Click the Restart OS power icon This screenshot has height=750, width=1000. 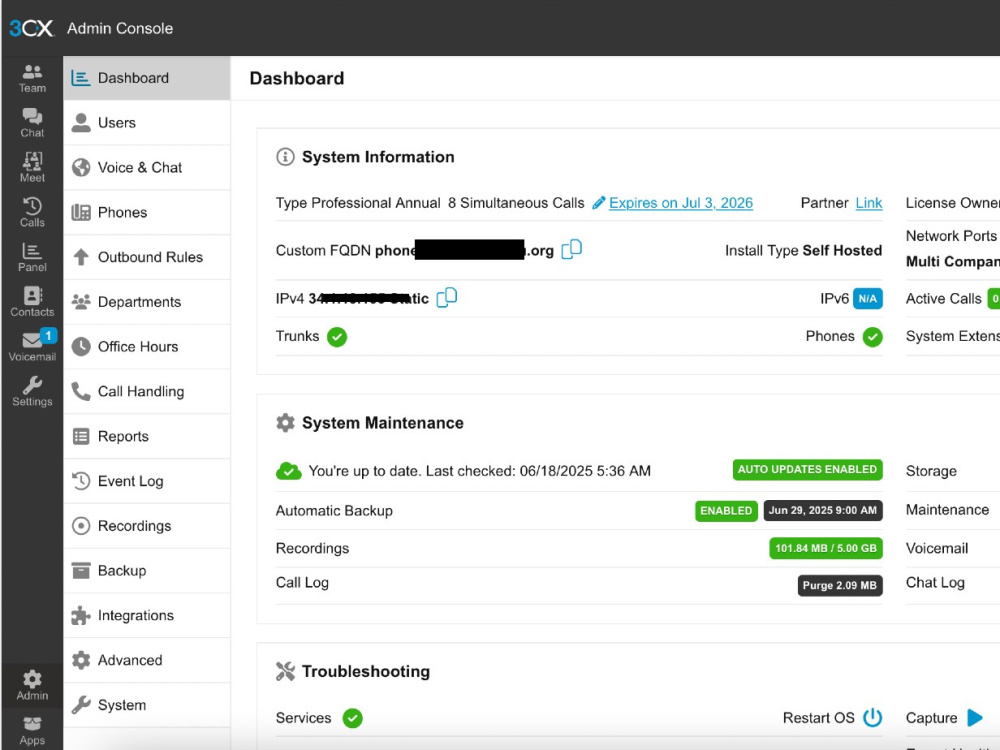872,717
